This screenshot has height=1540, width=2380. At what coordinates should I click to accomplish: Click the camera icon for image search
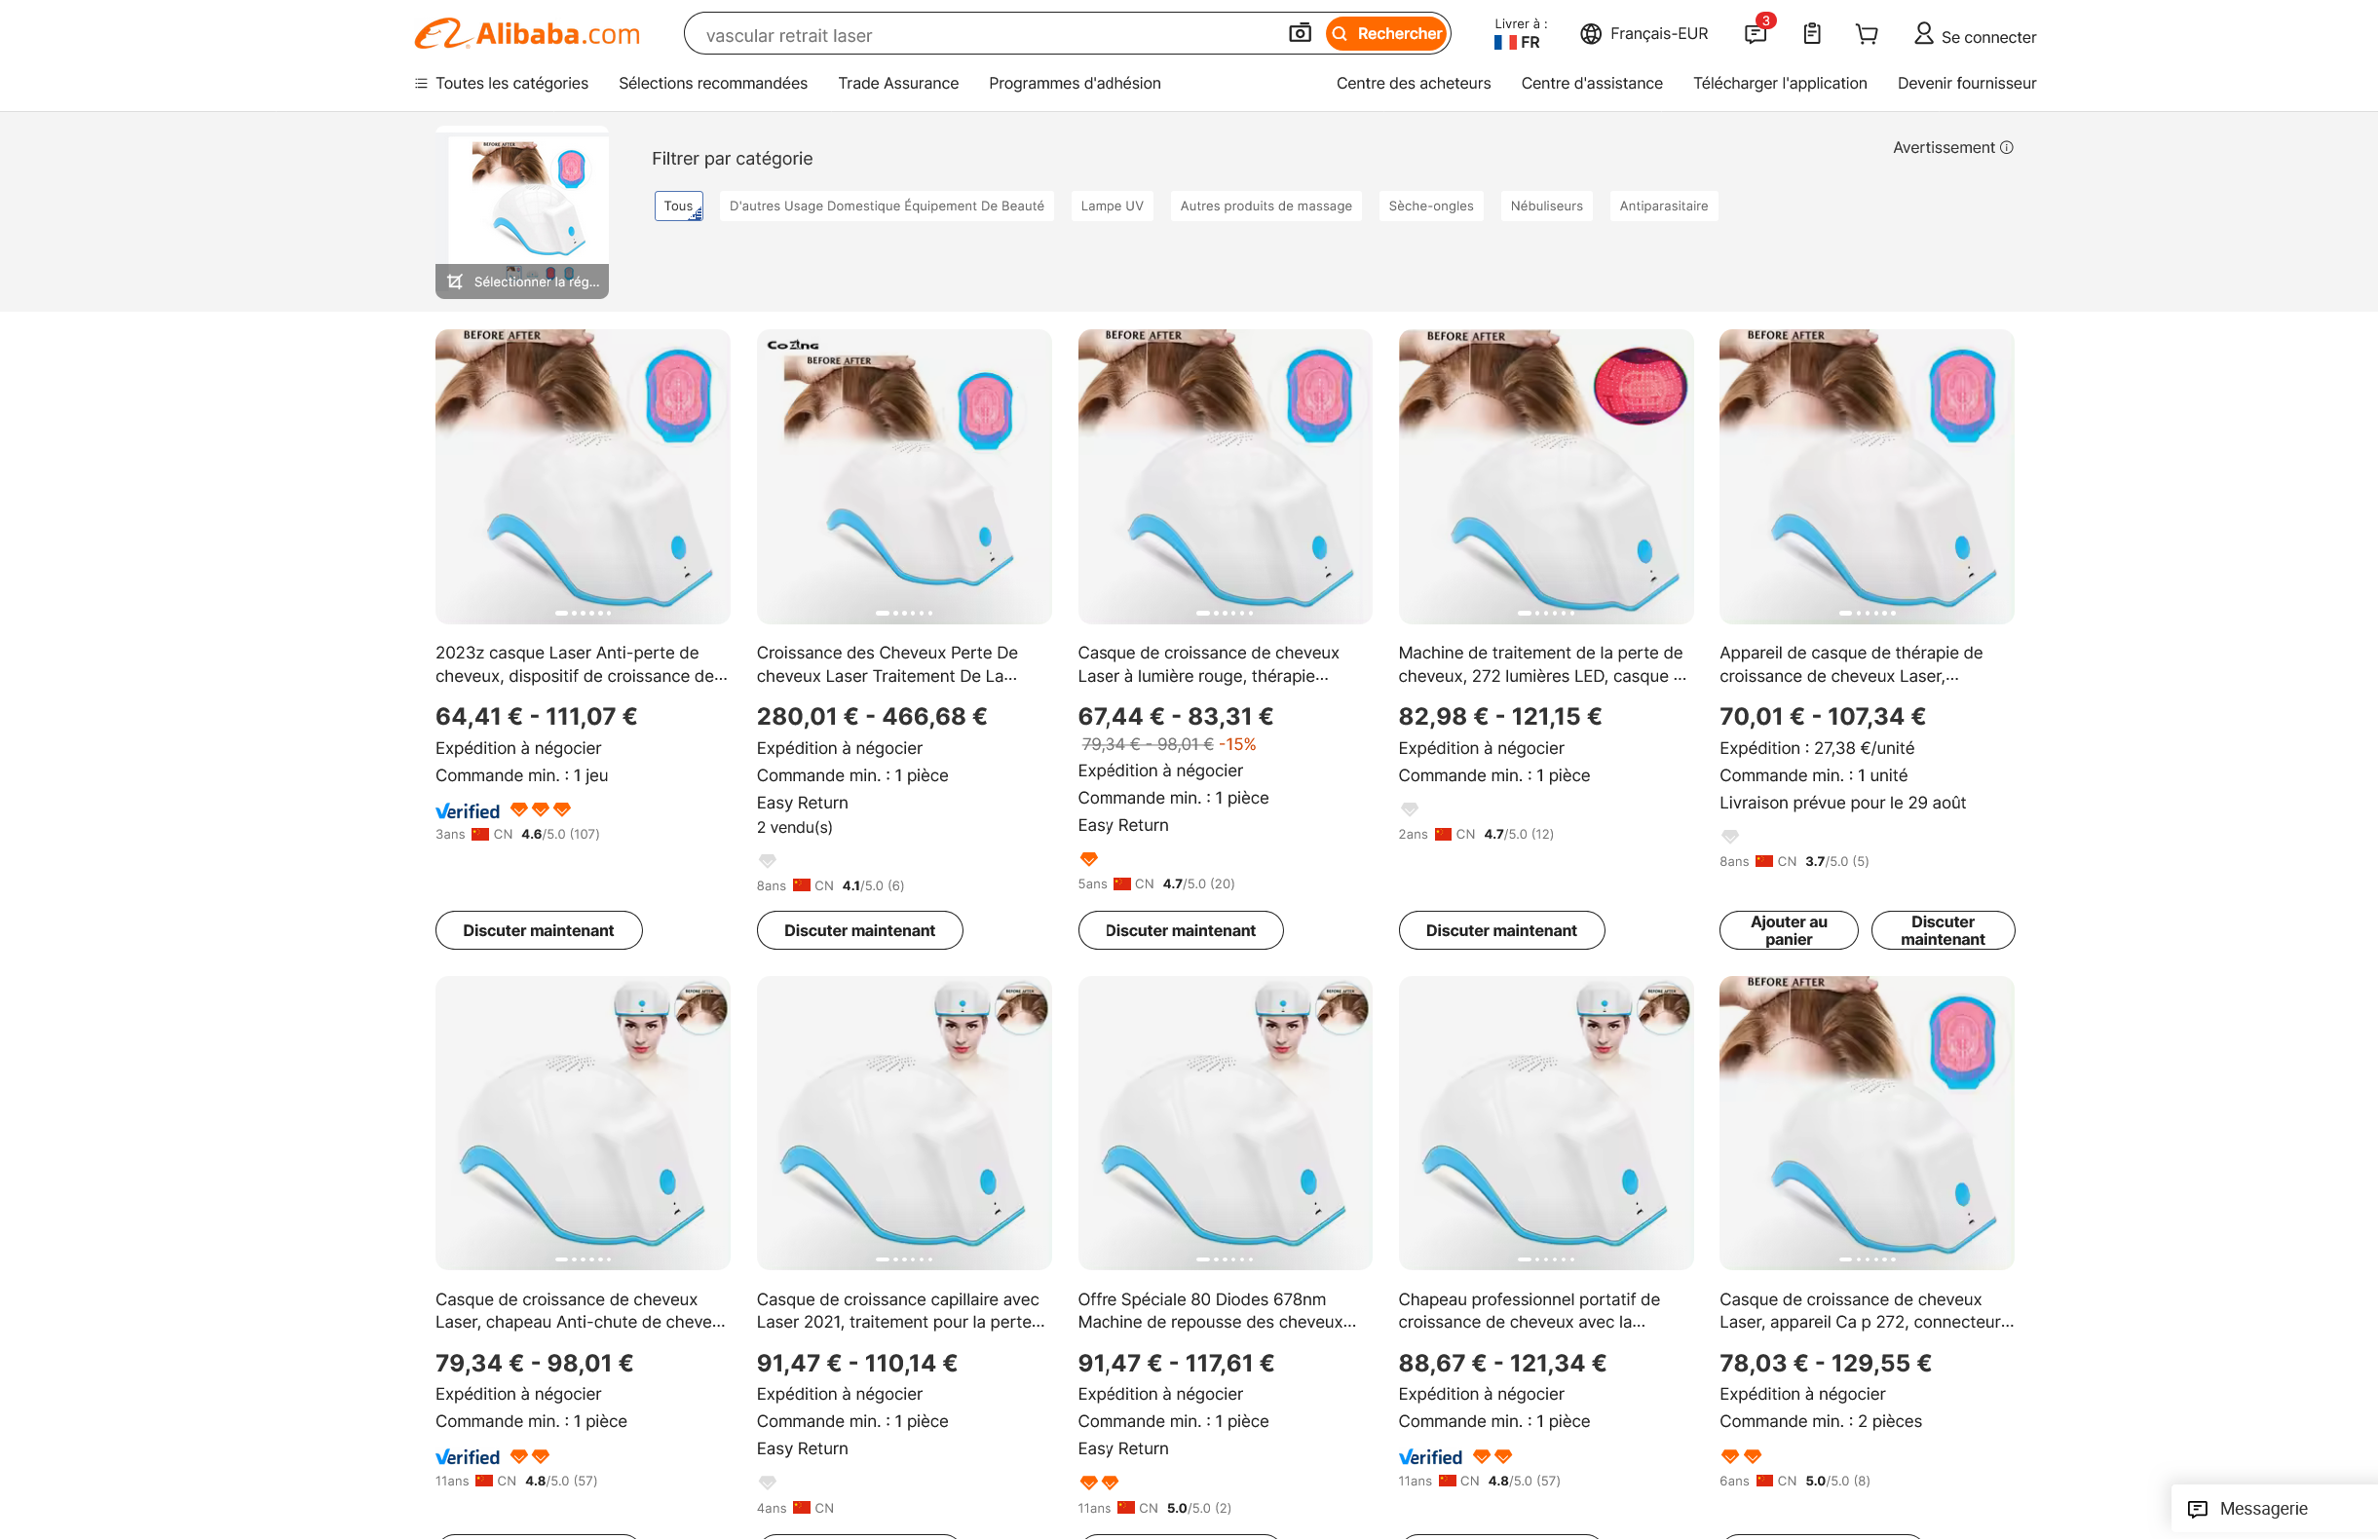point(1299,33)
